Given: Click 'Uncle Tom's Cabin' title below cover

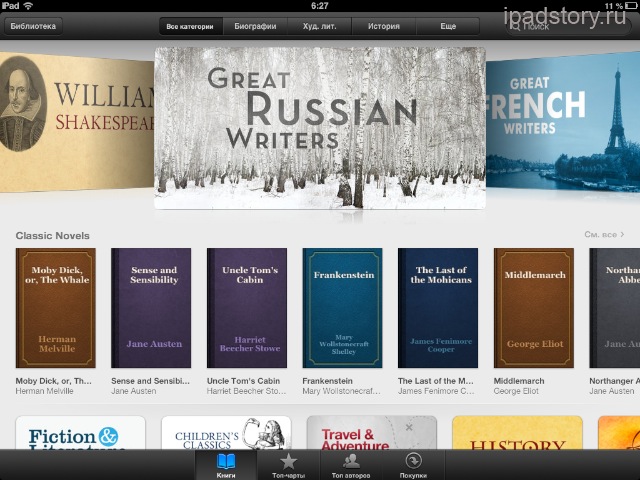Looking at the screenshot, I should click(243, 381).
